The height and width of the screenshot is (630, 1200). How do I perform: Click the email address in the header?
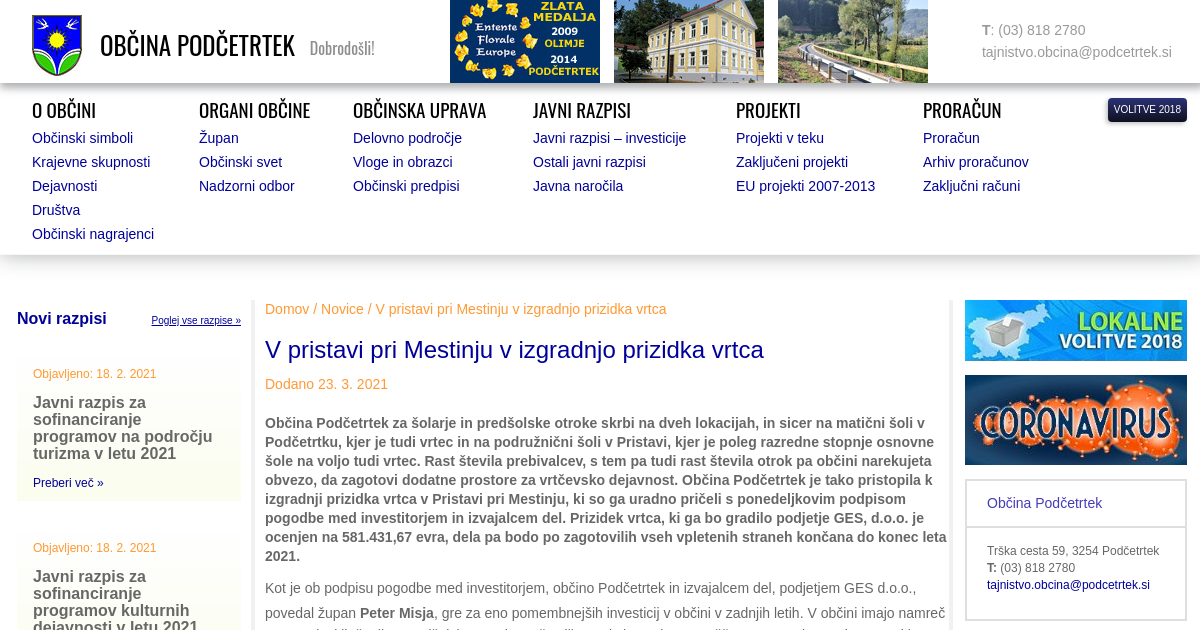point(1076,52)
